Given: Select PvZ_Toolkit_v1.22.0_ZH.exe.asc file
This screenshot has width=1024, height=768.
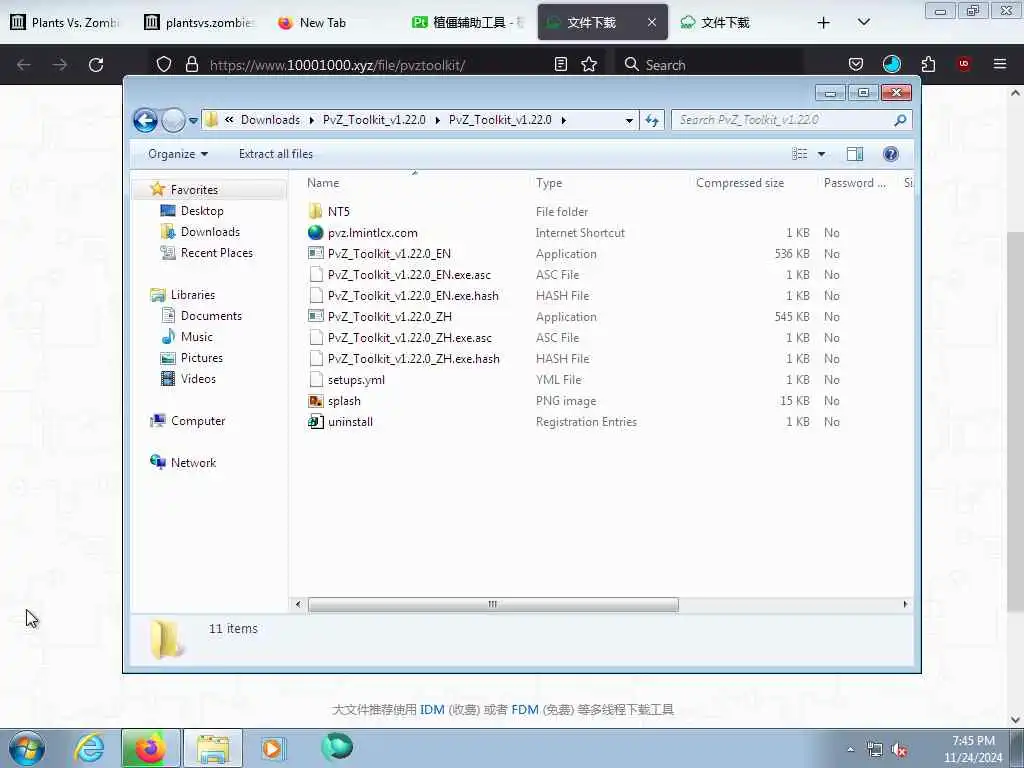Looking at the screenshot, I should point(409,338).
